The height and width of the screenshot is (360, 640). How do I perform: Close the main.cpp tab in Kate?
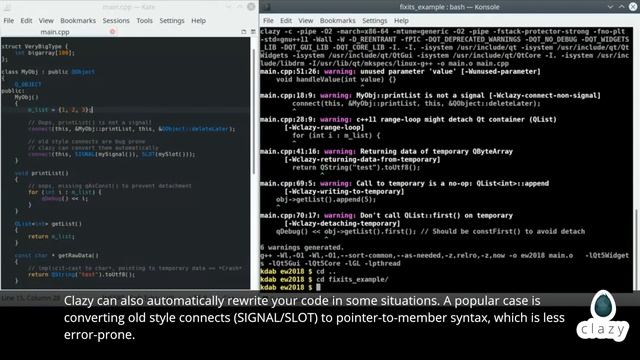[113, 31]
